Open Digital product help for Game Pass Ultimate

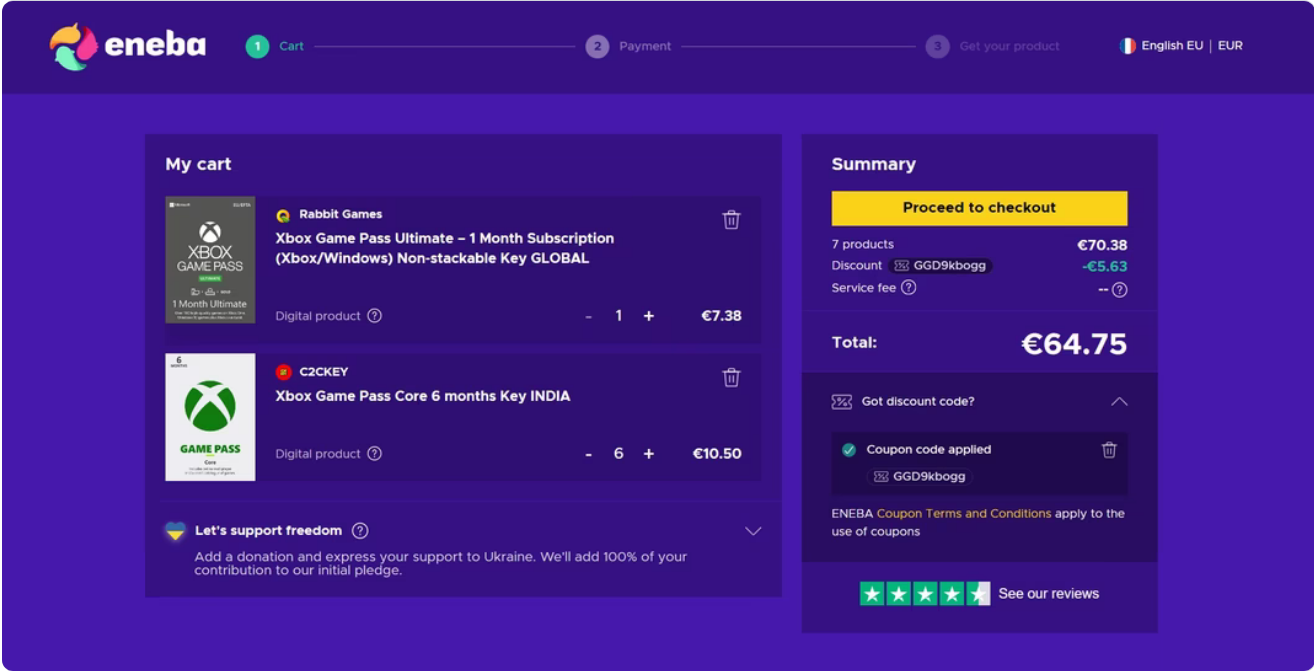pos(374,316)
